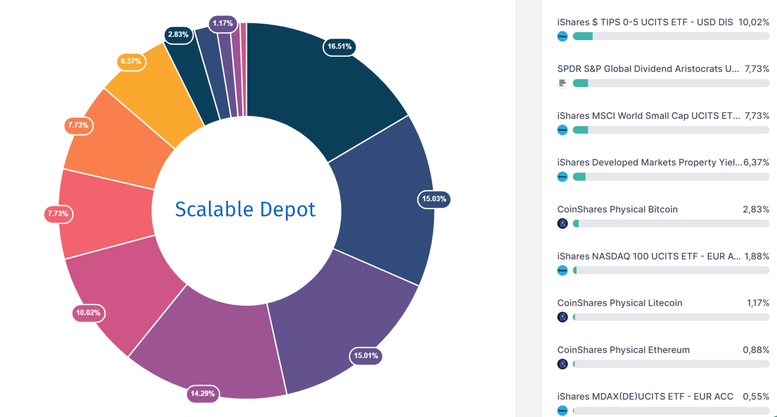Click the SPDR icon under Global Dividend Aristocrats
Screen dimensions: 777x417
pos(563,83)
